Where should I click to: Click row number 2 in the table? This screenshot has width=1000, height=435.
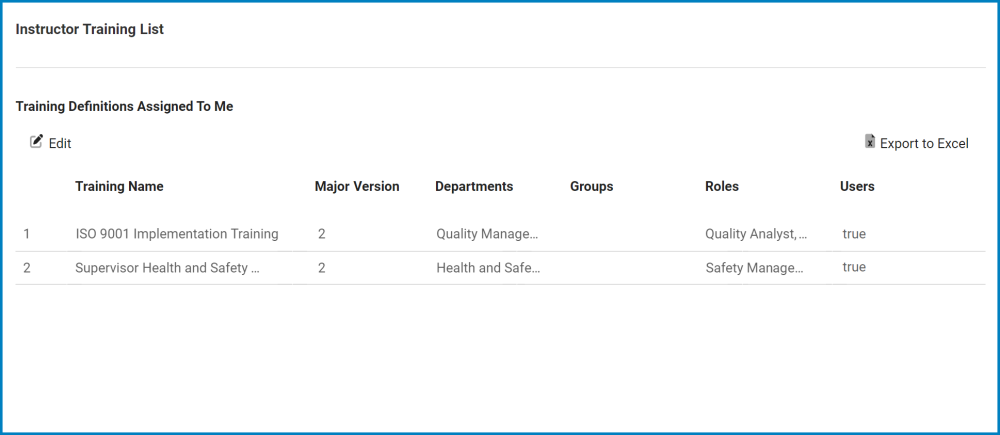click(x=27, y=268)
